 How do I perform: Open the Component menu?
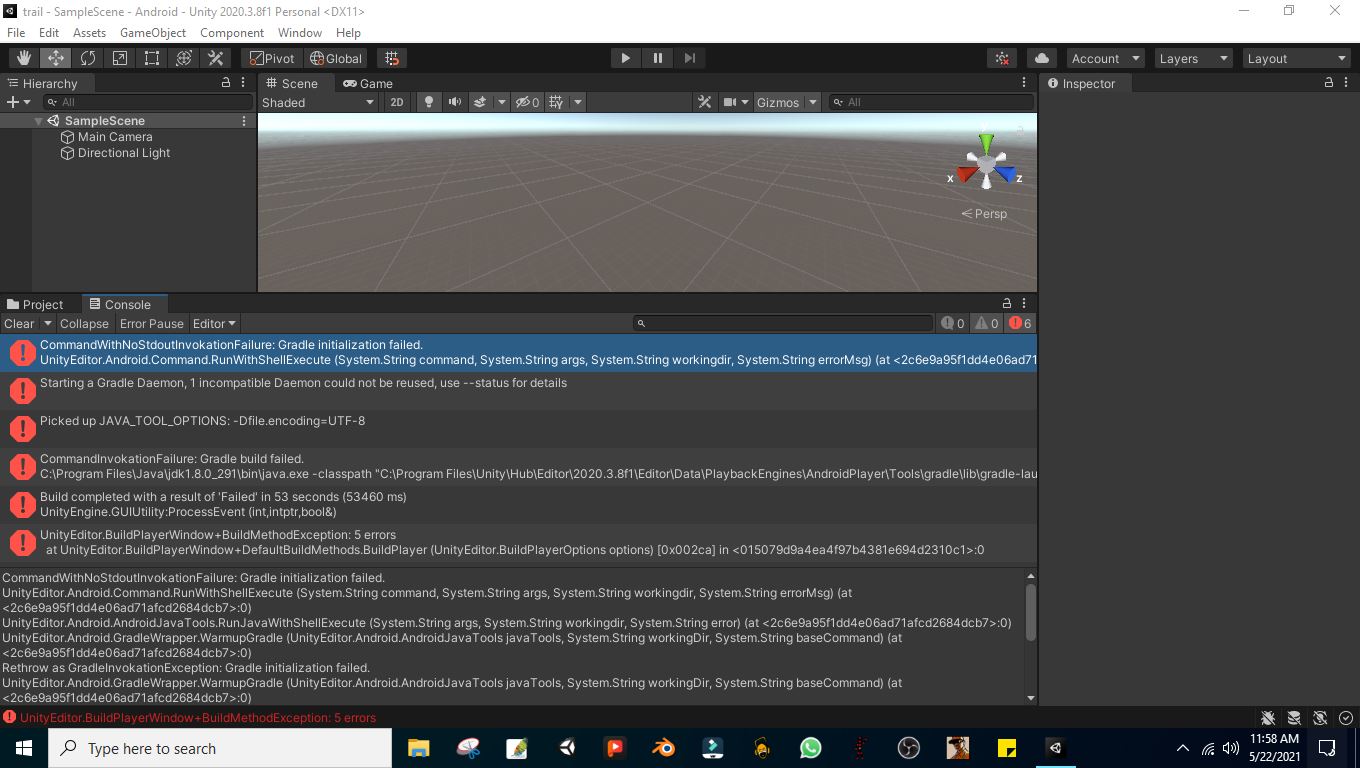[x=232, y=33]
